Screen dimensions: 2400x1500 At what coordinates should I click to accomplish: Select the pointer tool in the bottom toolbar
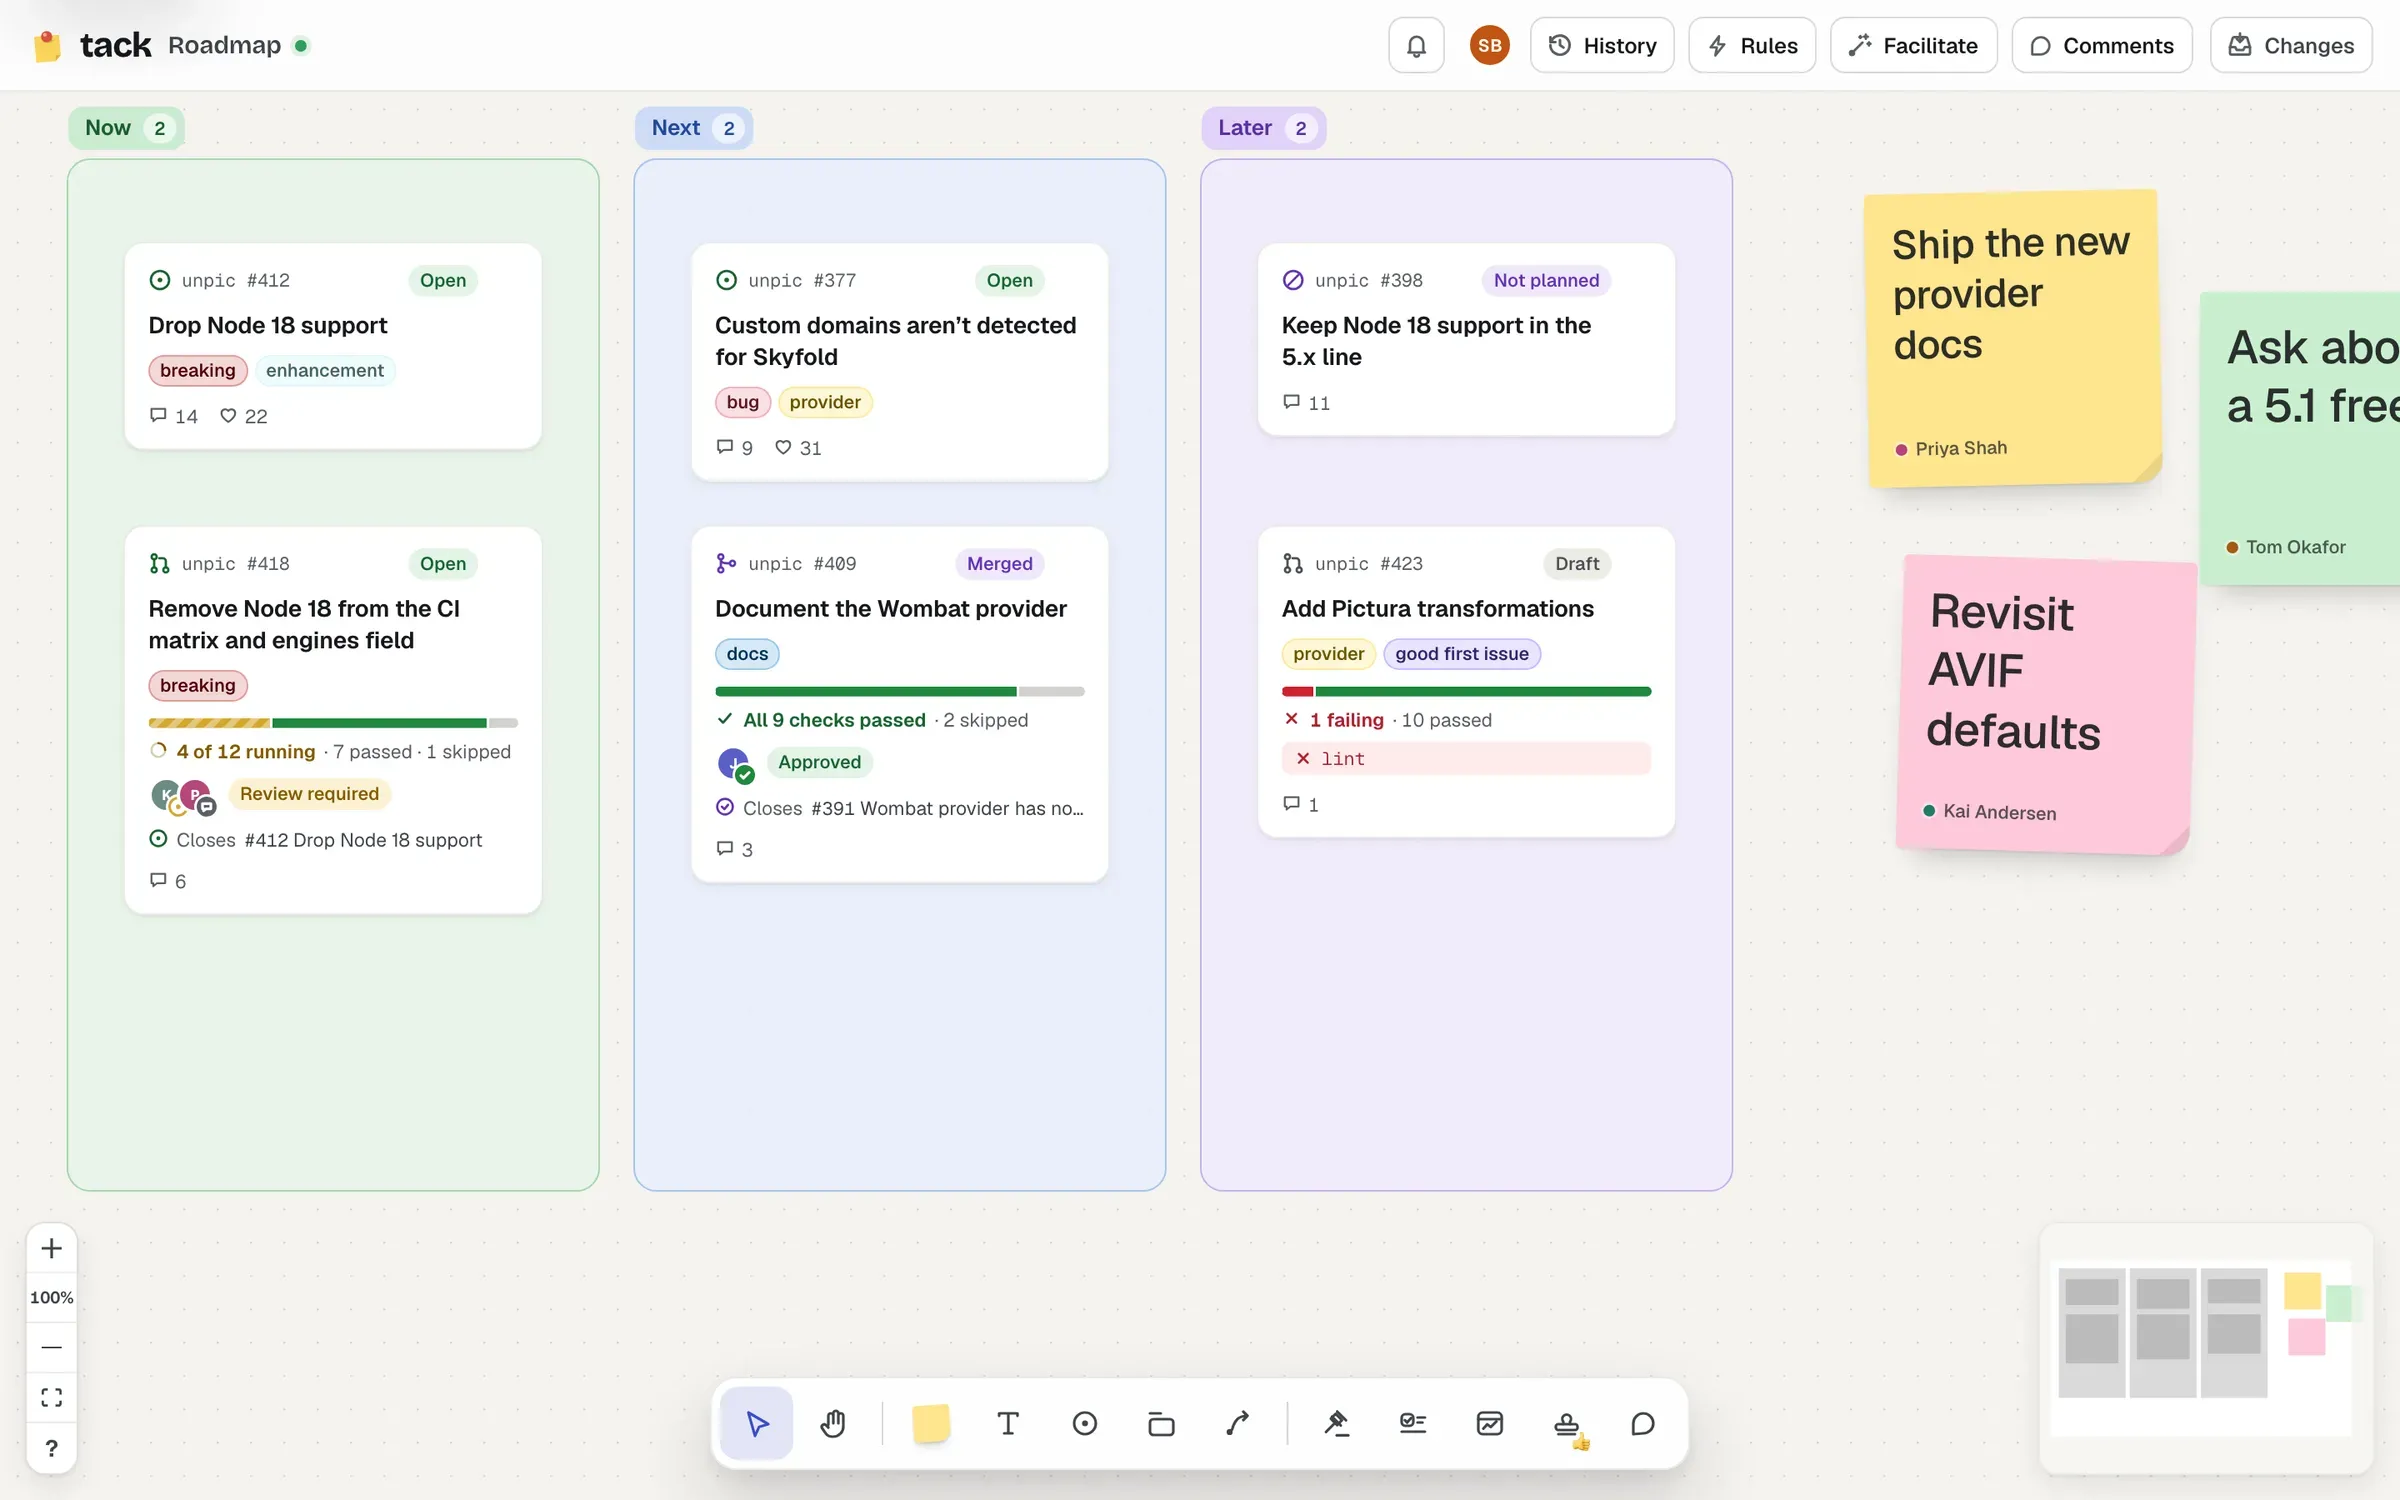coord(757,1423)
